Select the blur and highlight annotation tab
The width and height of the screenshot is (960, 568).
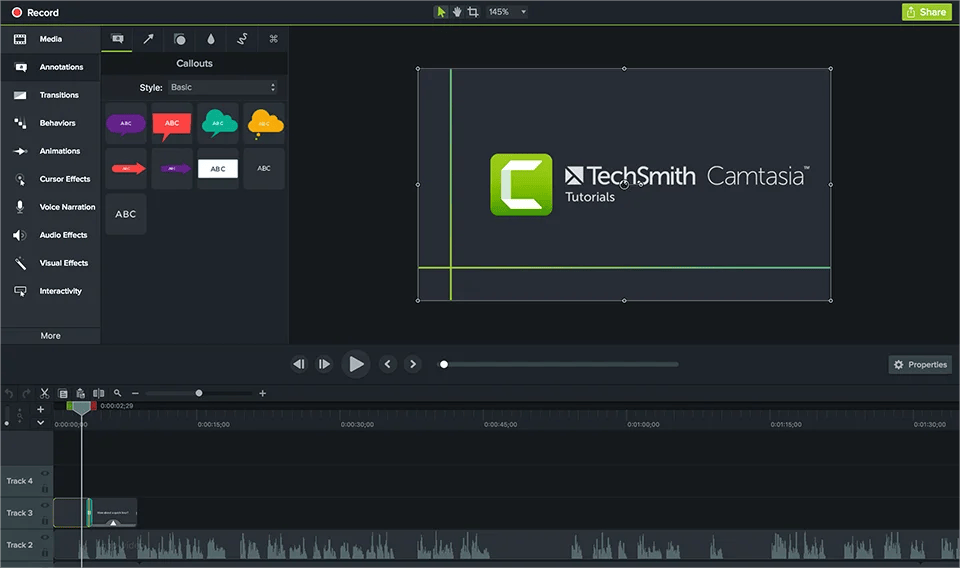pos(210,39)
